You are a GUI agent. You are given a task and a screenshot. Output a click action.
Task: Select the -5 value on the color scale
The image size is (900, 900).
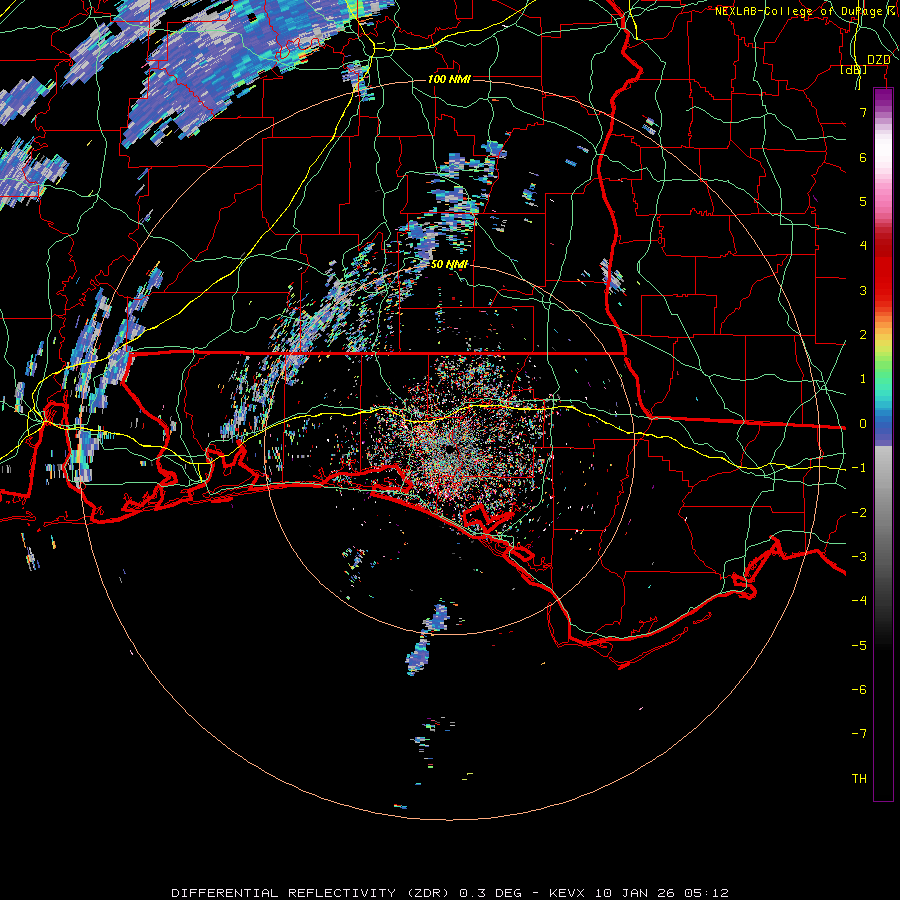[859, 646]
